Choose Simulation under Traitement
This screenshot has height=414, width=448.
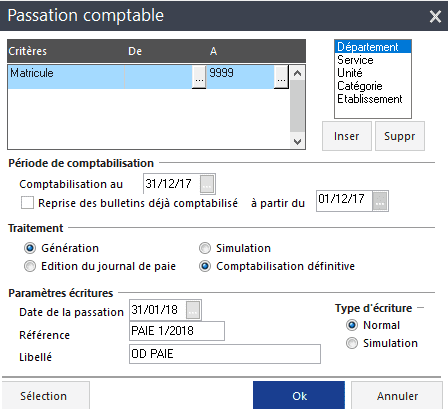click(205, 248)
